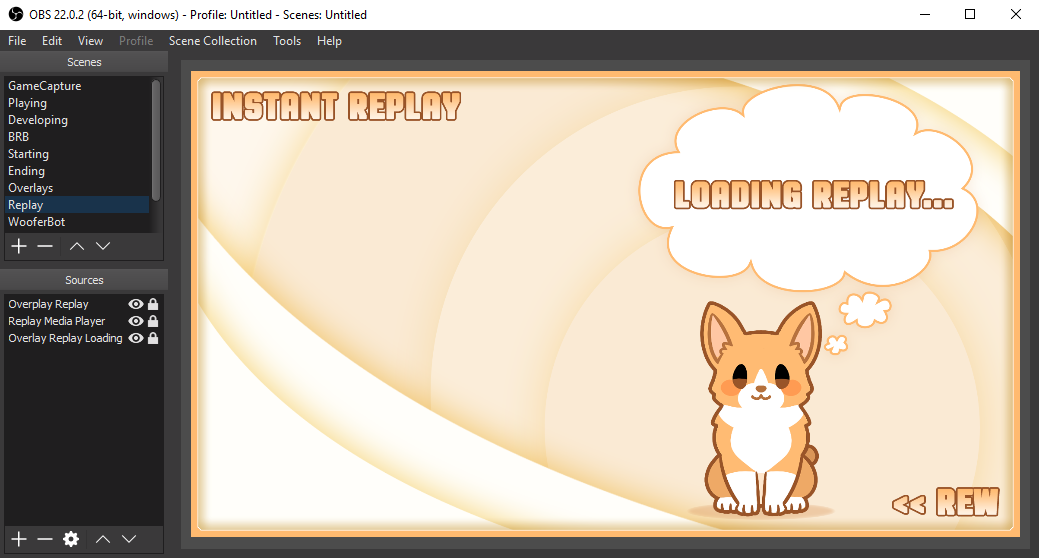The width and height of the screenshot is (1039, 558).
Task: Move source down in Sources list
Action: click(129, 539)
